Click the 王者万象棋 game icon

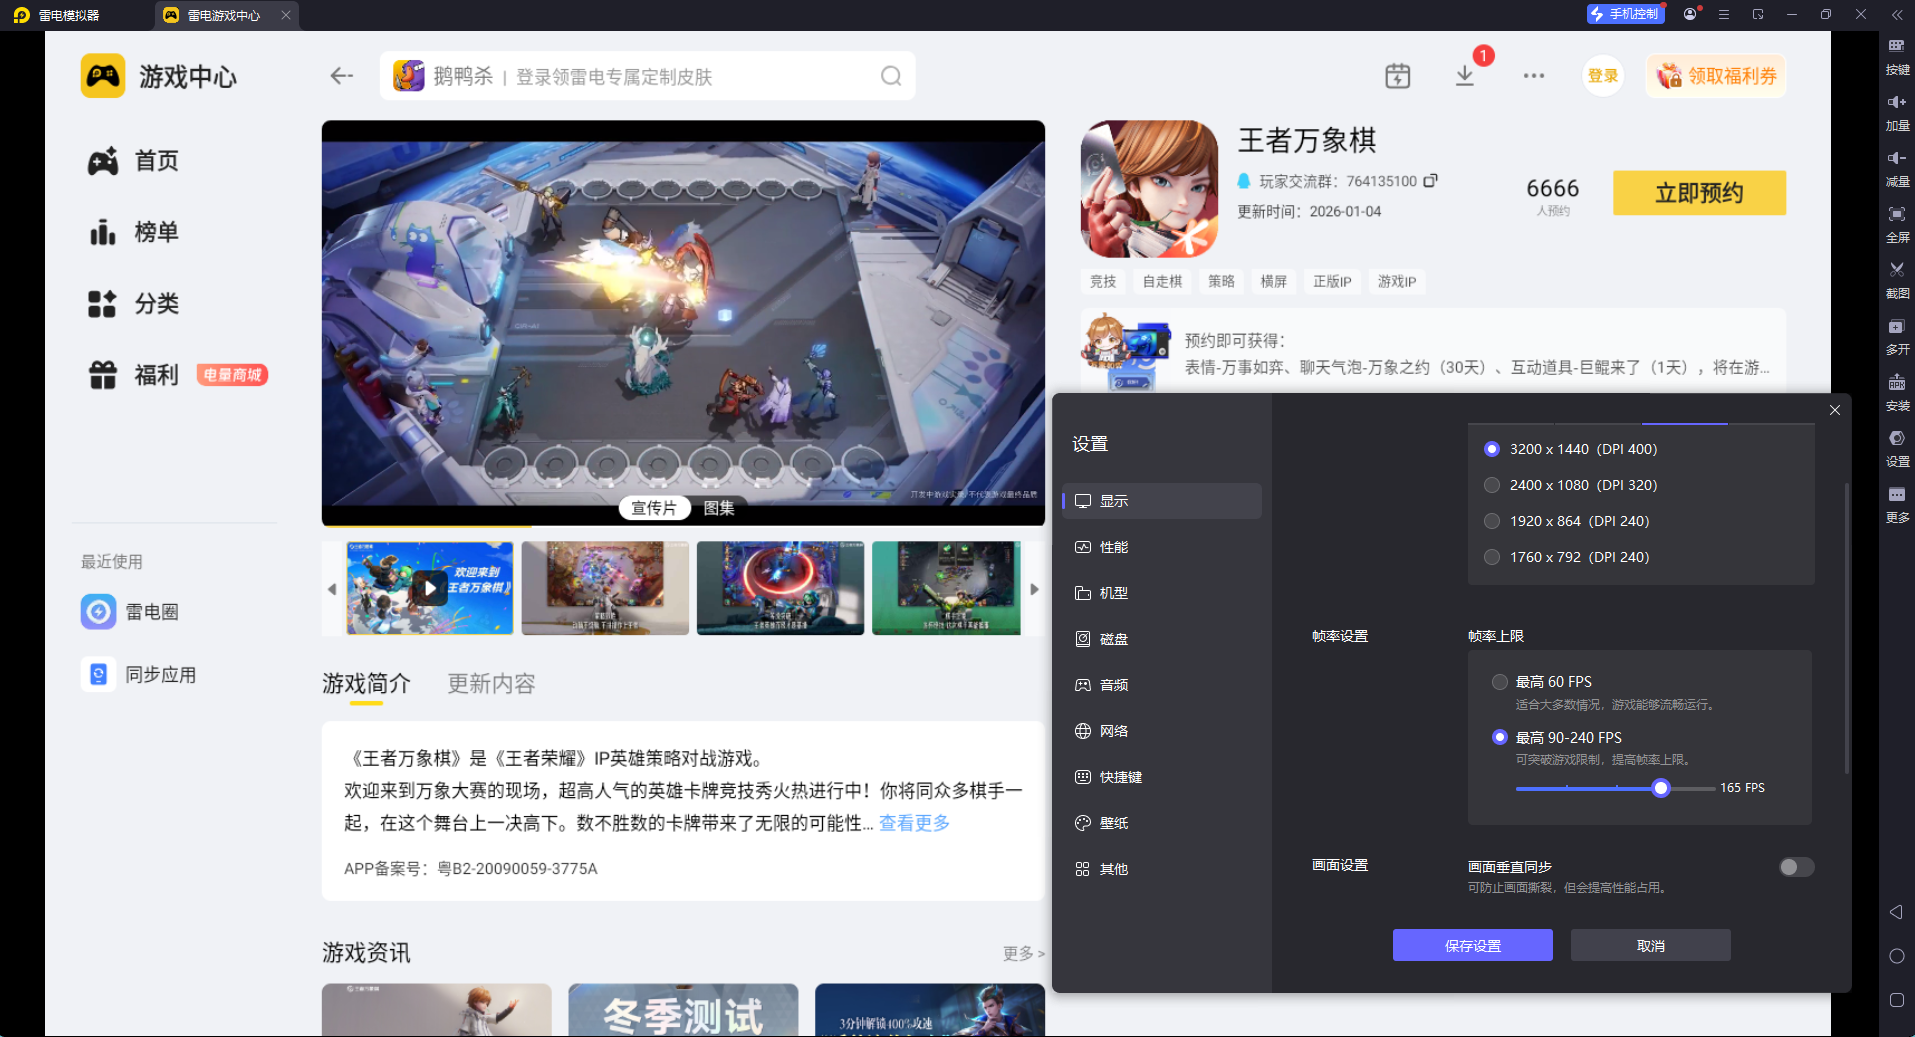1150,189
